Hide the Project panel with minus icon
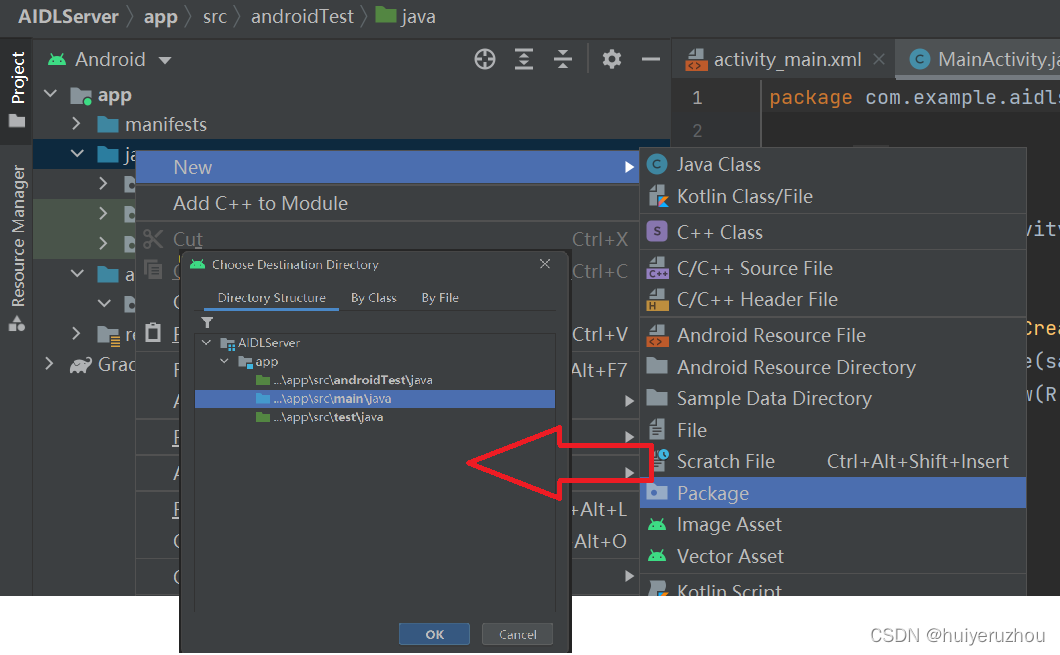The image size is (1060, 655). (650, 59)
